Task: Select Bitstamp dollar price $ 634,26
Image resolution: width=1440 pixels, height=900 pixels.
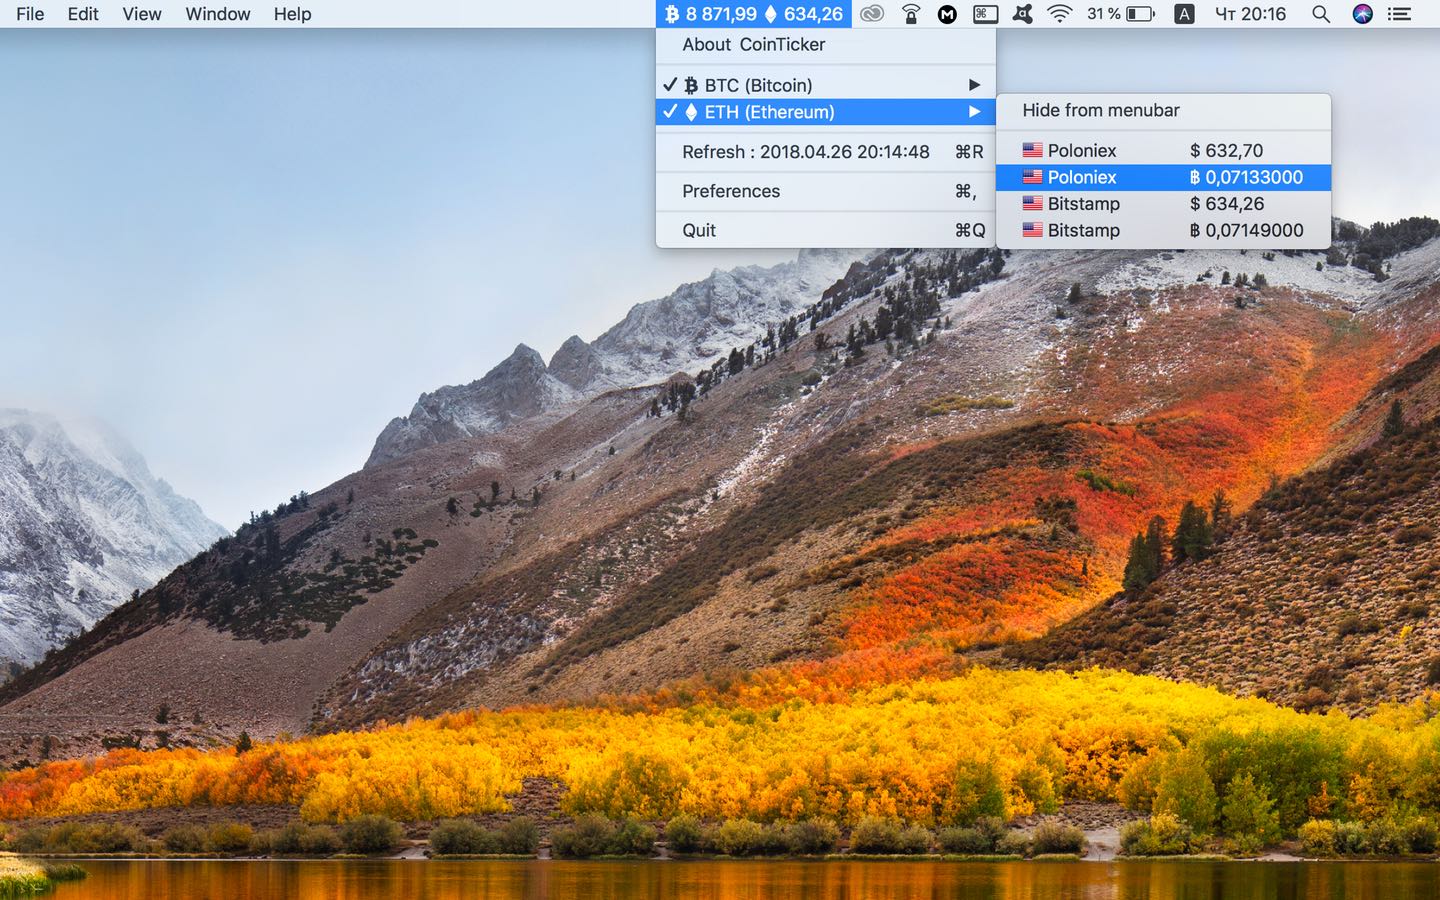Action: click(x=1163, y=203)
